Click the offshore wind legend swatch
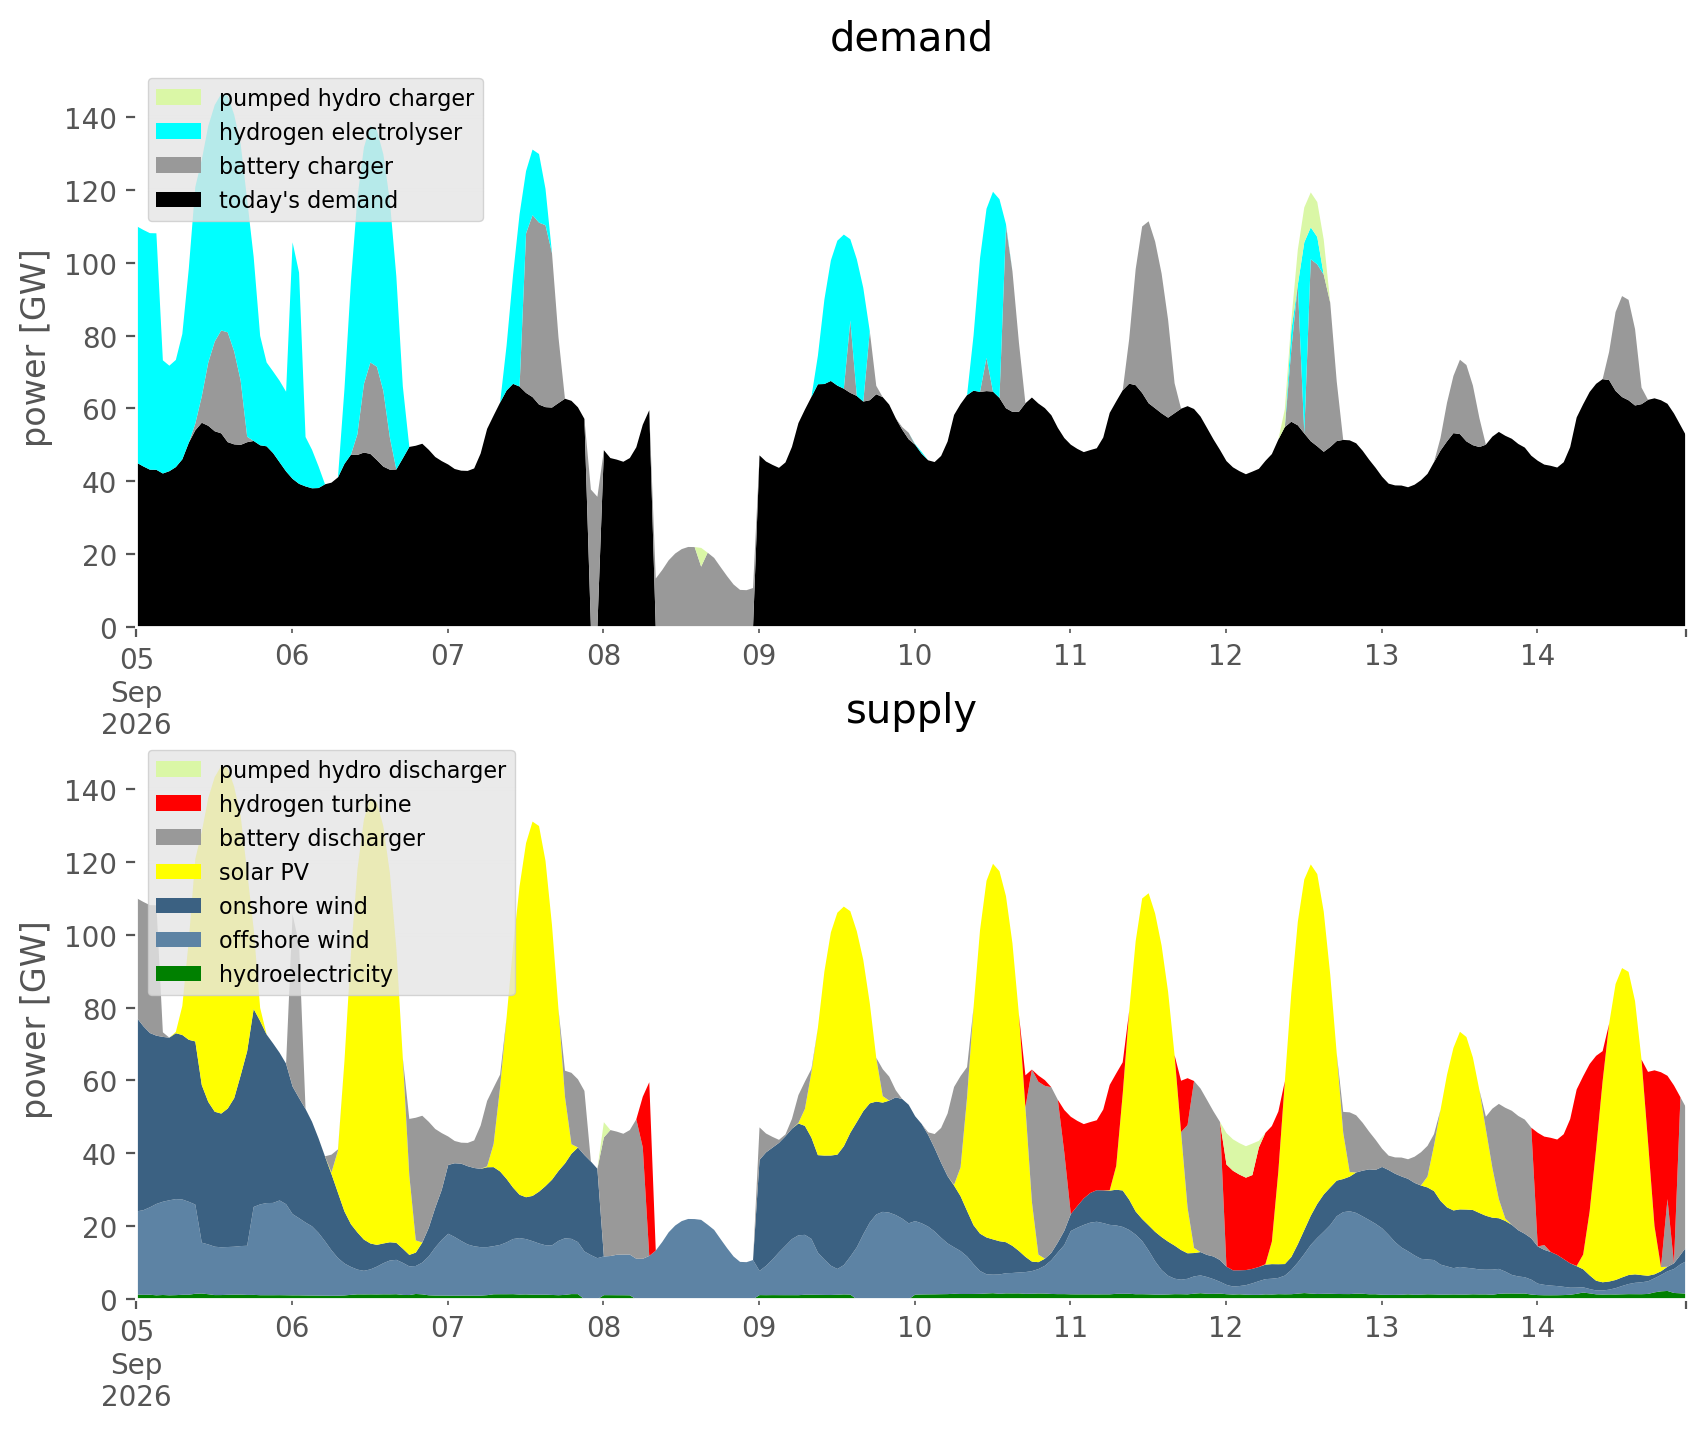This screenshot has width=1706, height=1431. [180, 940]
